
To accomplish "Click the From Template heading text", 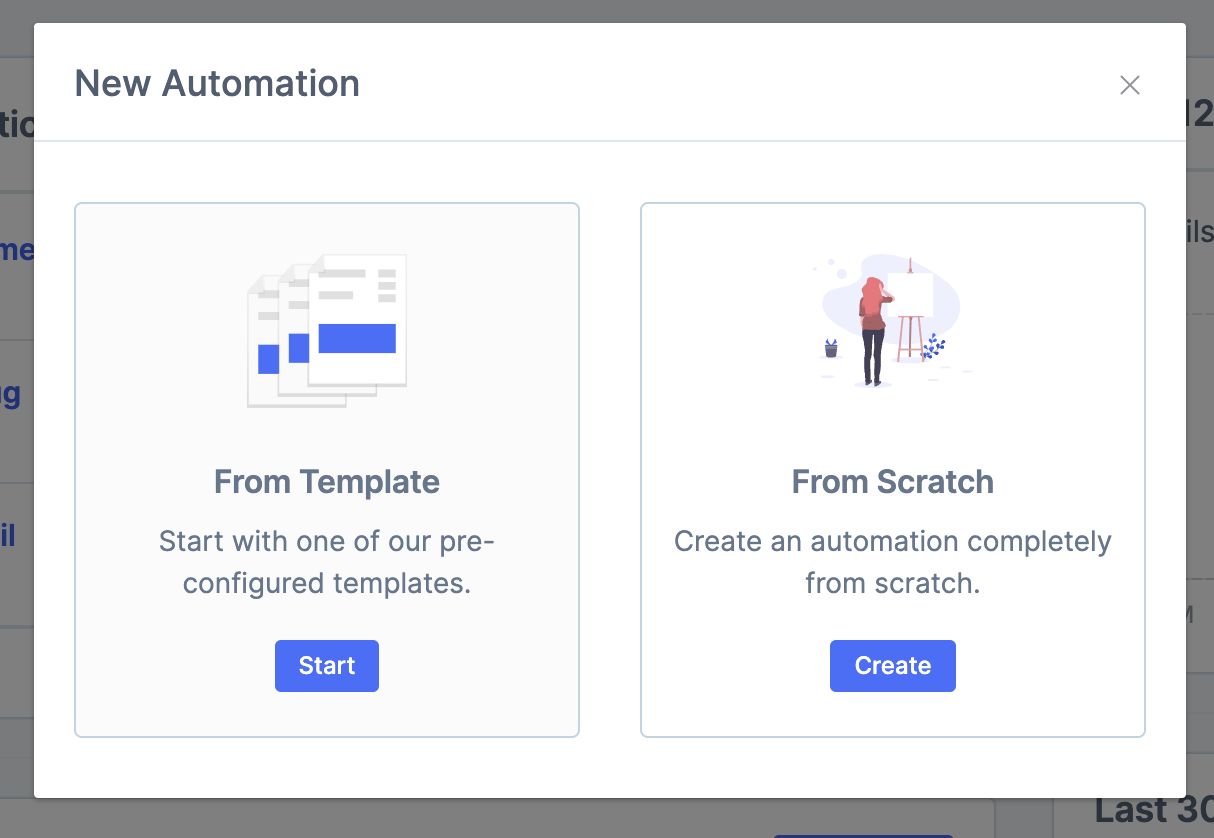I will 327,482.
